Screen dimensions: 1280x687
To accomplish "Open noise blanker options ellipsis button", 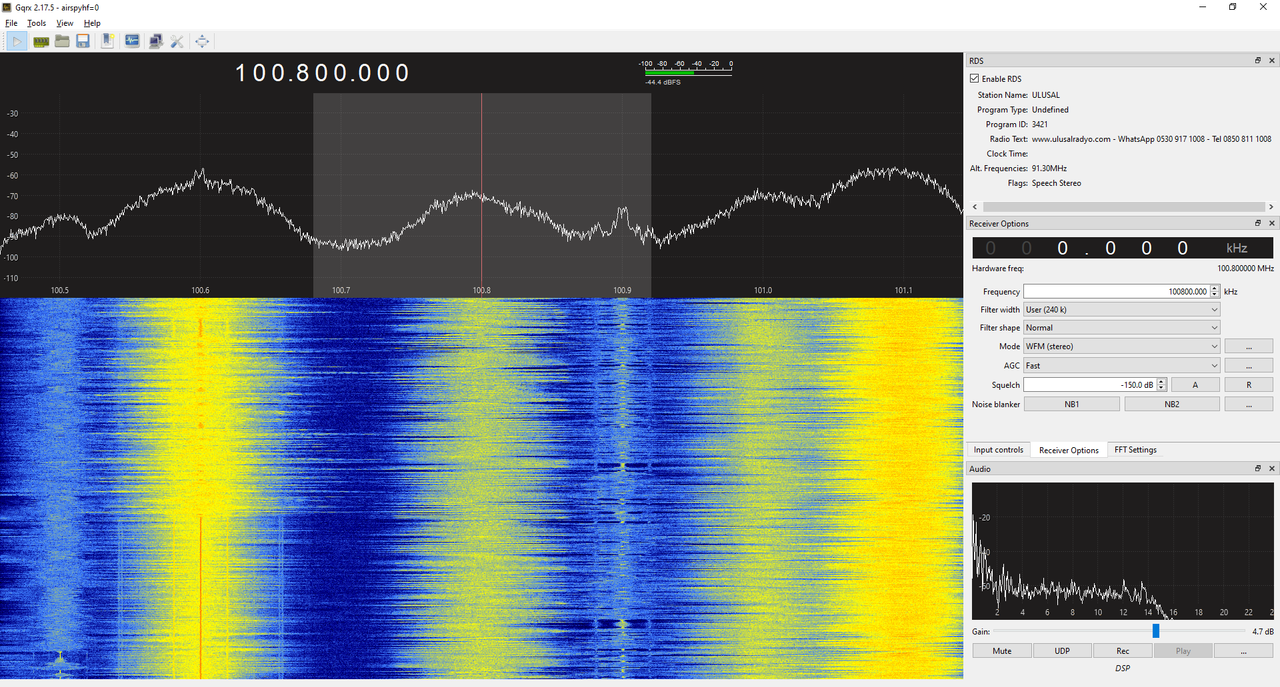I will pos(1249,404).
